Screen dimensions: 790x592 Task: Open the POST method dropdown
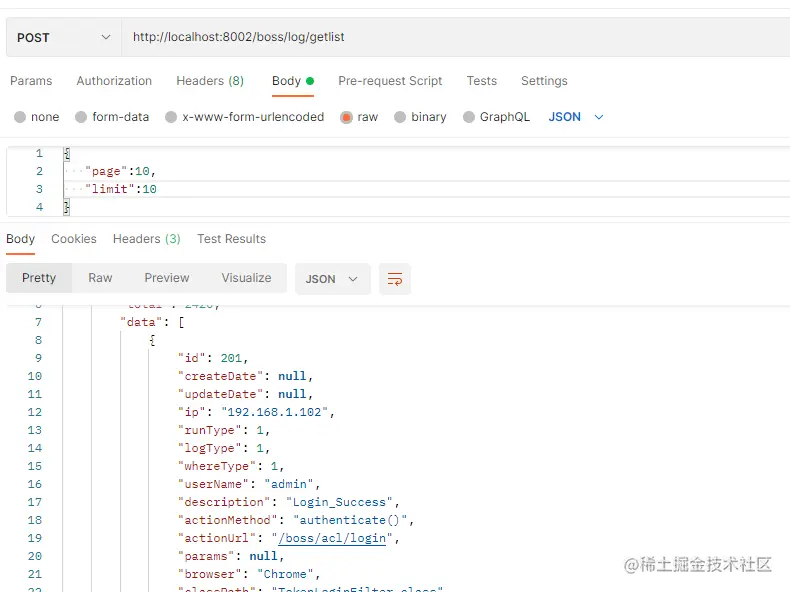(63, 38)
